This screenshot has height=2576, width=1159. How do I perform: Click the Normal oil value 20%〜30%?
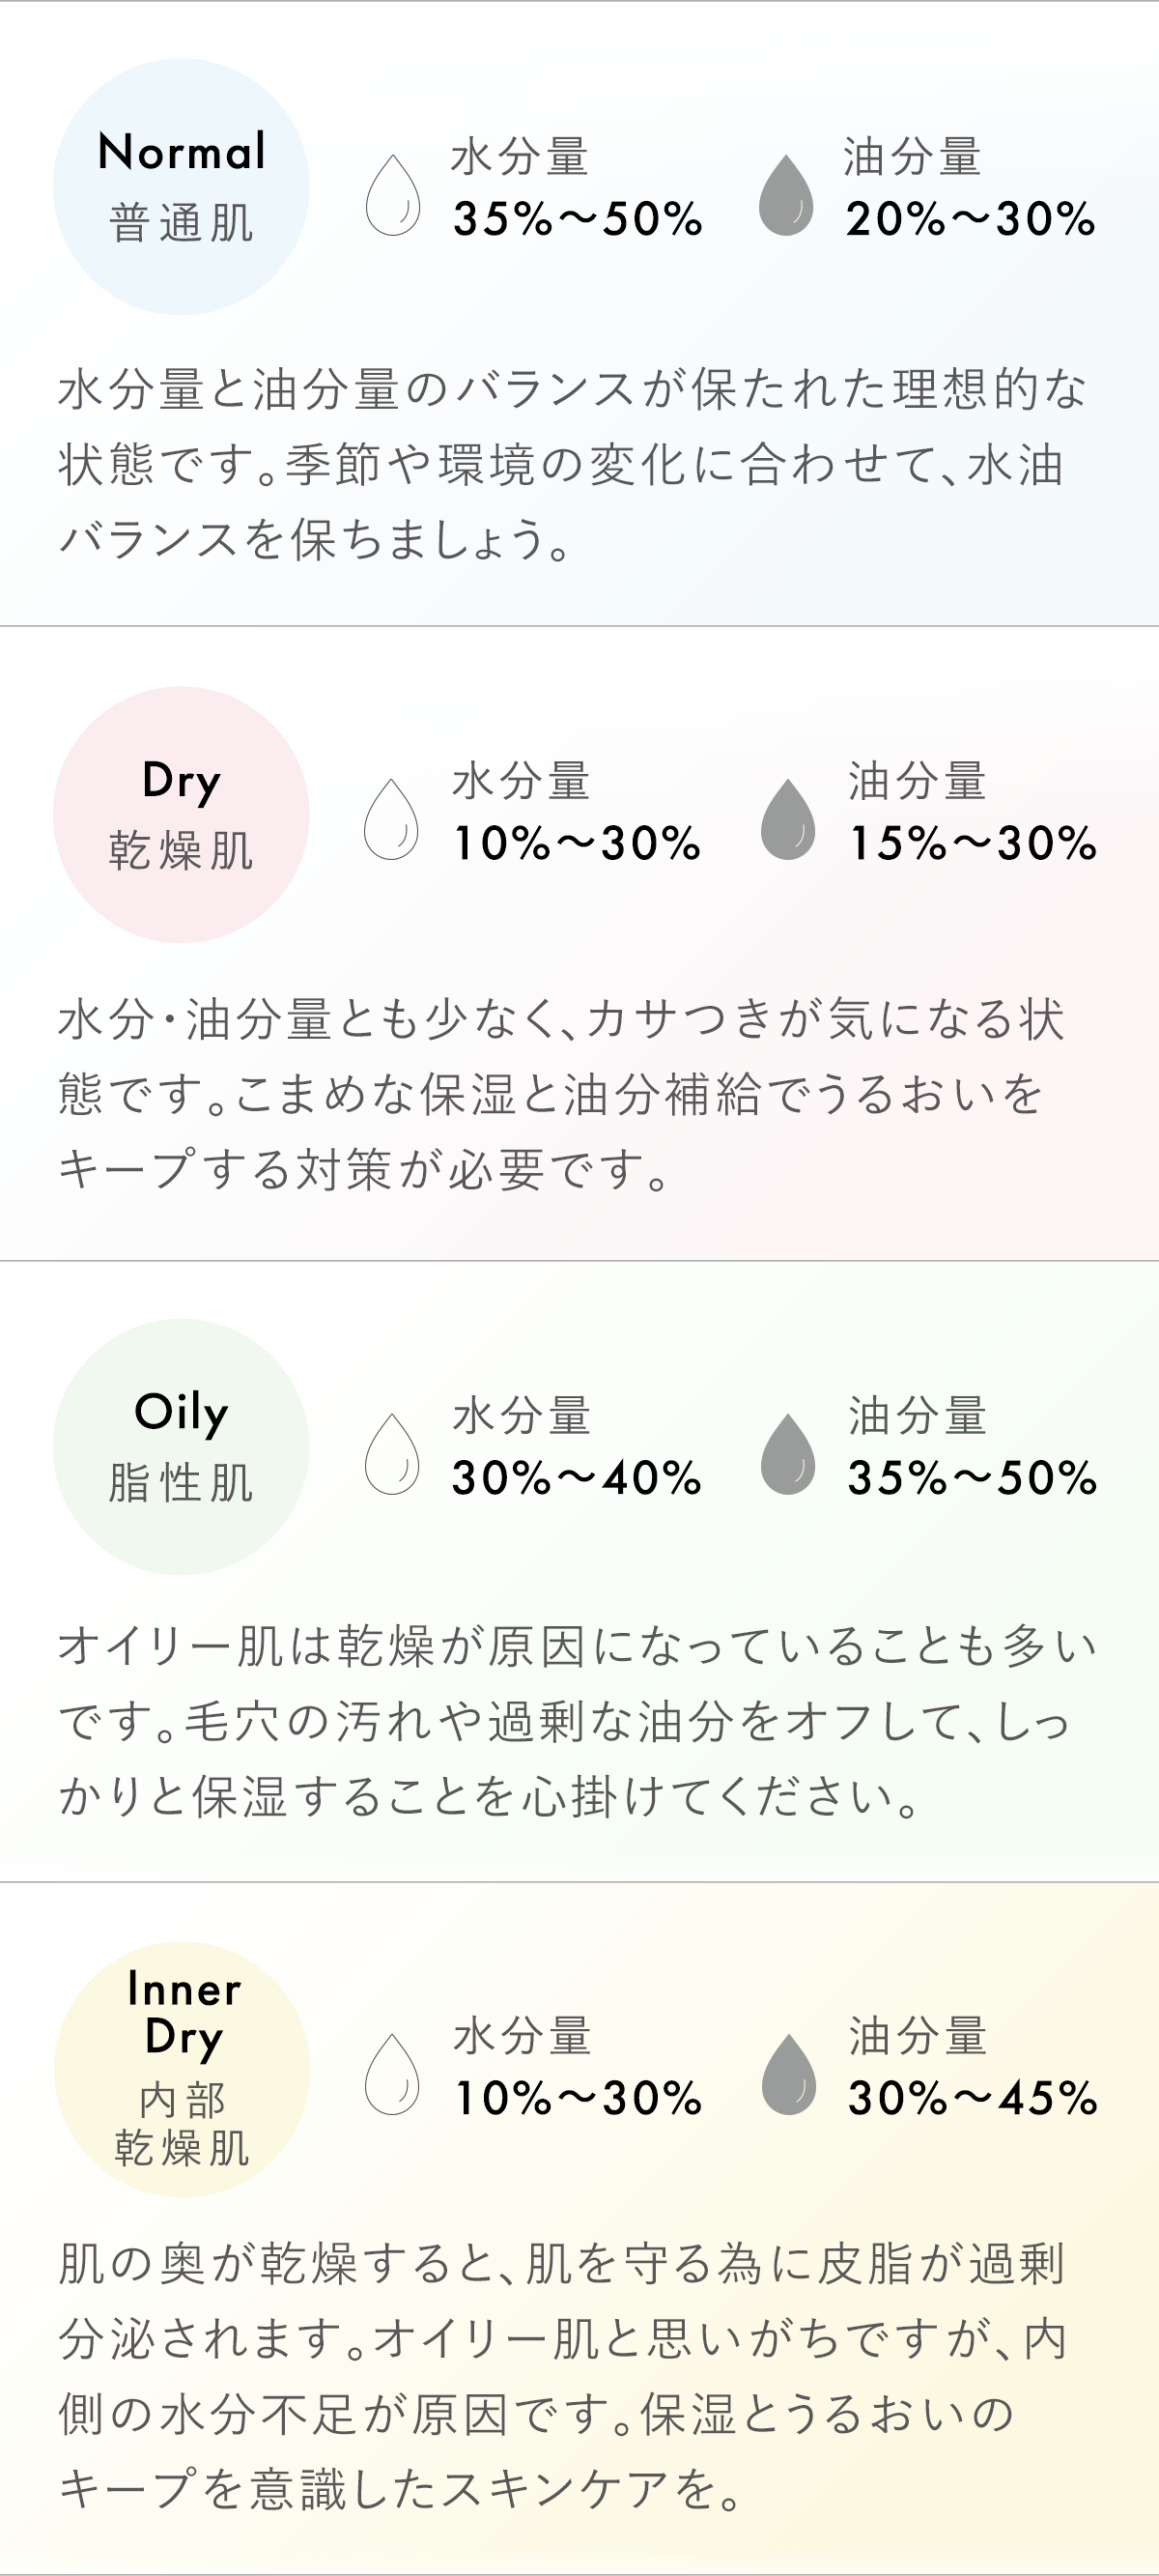(x=970, y=219)
